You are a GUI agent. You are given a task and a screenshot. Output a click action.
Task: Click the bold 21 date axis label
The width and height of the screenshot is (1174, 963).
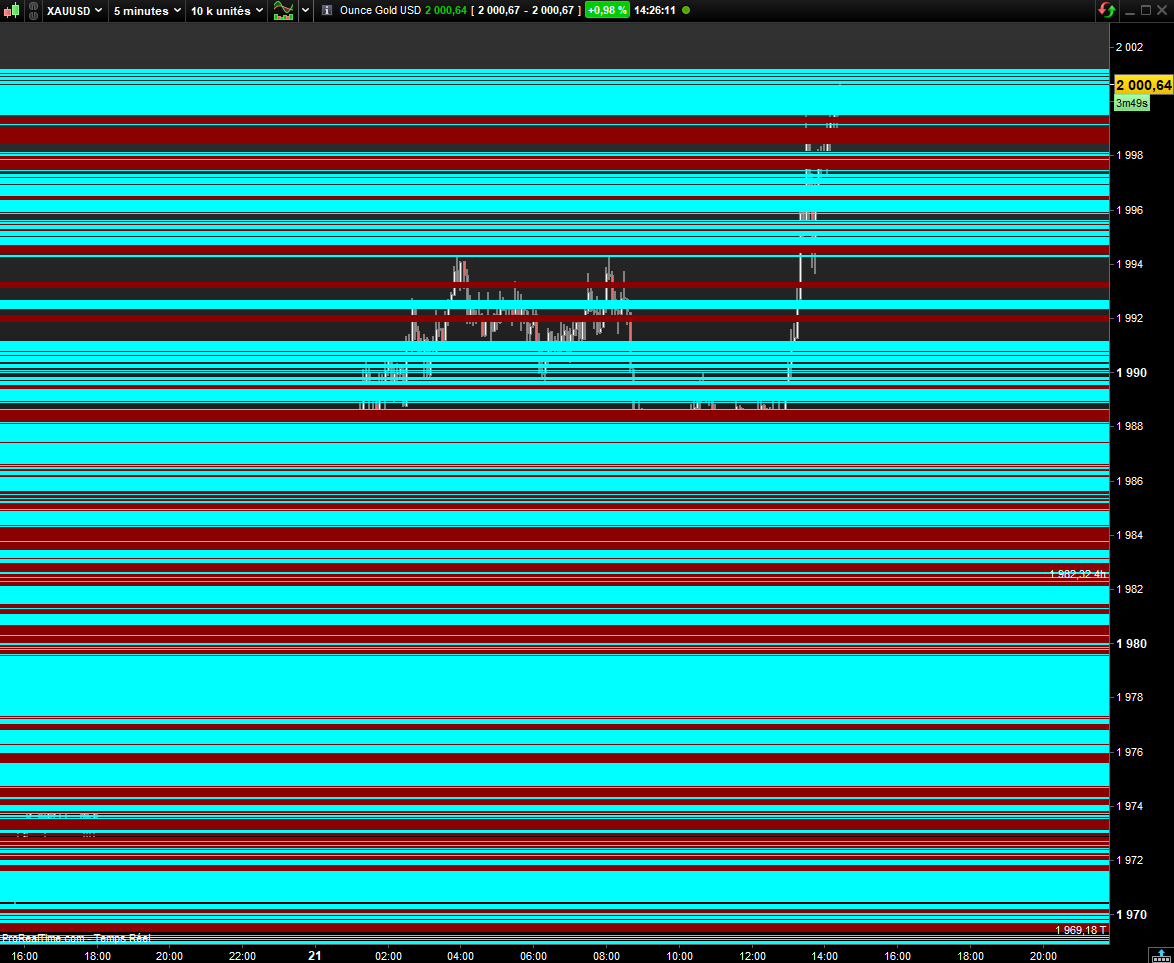pyautogui.click(x=315, y=956)
